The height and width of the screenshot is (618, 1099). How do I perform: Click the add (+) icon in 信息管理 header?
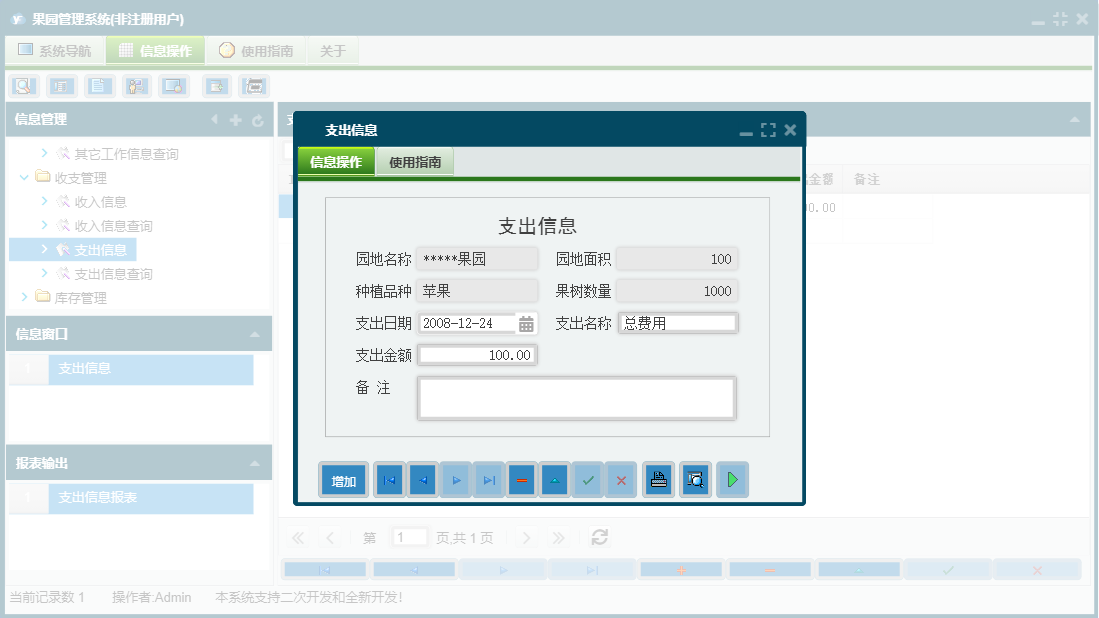(x=234, y=121)
